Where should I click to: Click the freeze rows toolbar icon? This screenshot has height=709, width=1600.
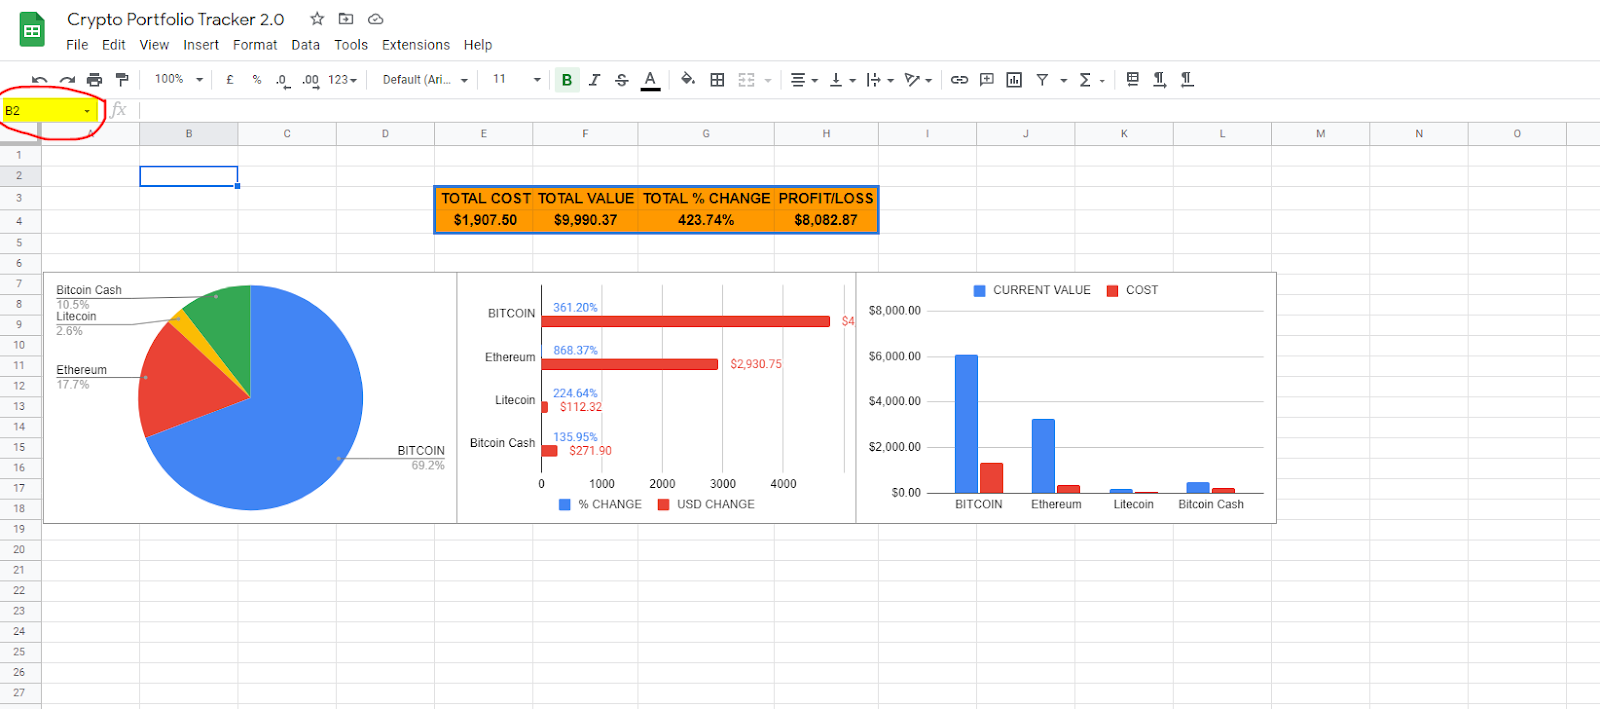[1132, 79]
